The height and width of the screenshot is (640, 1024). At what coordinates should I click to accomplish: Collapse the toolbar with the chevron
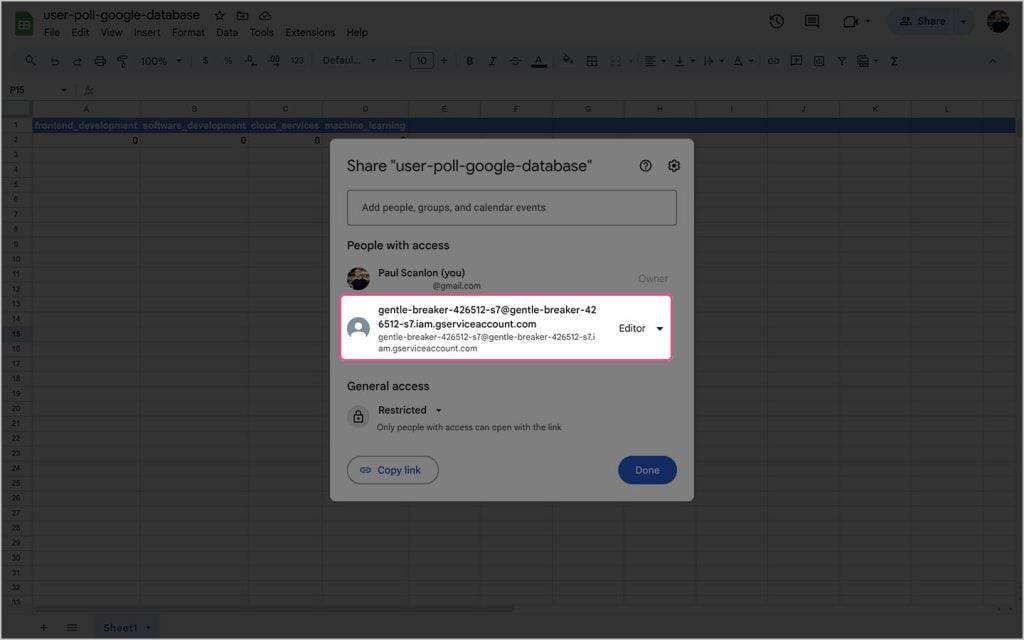tap(992, 61)
